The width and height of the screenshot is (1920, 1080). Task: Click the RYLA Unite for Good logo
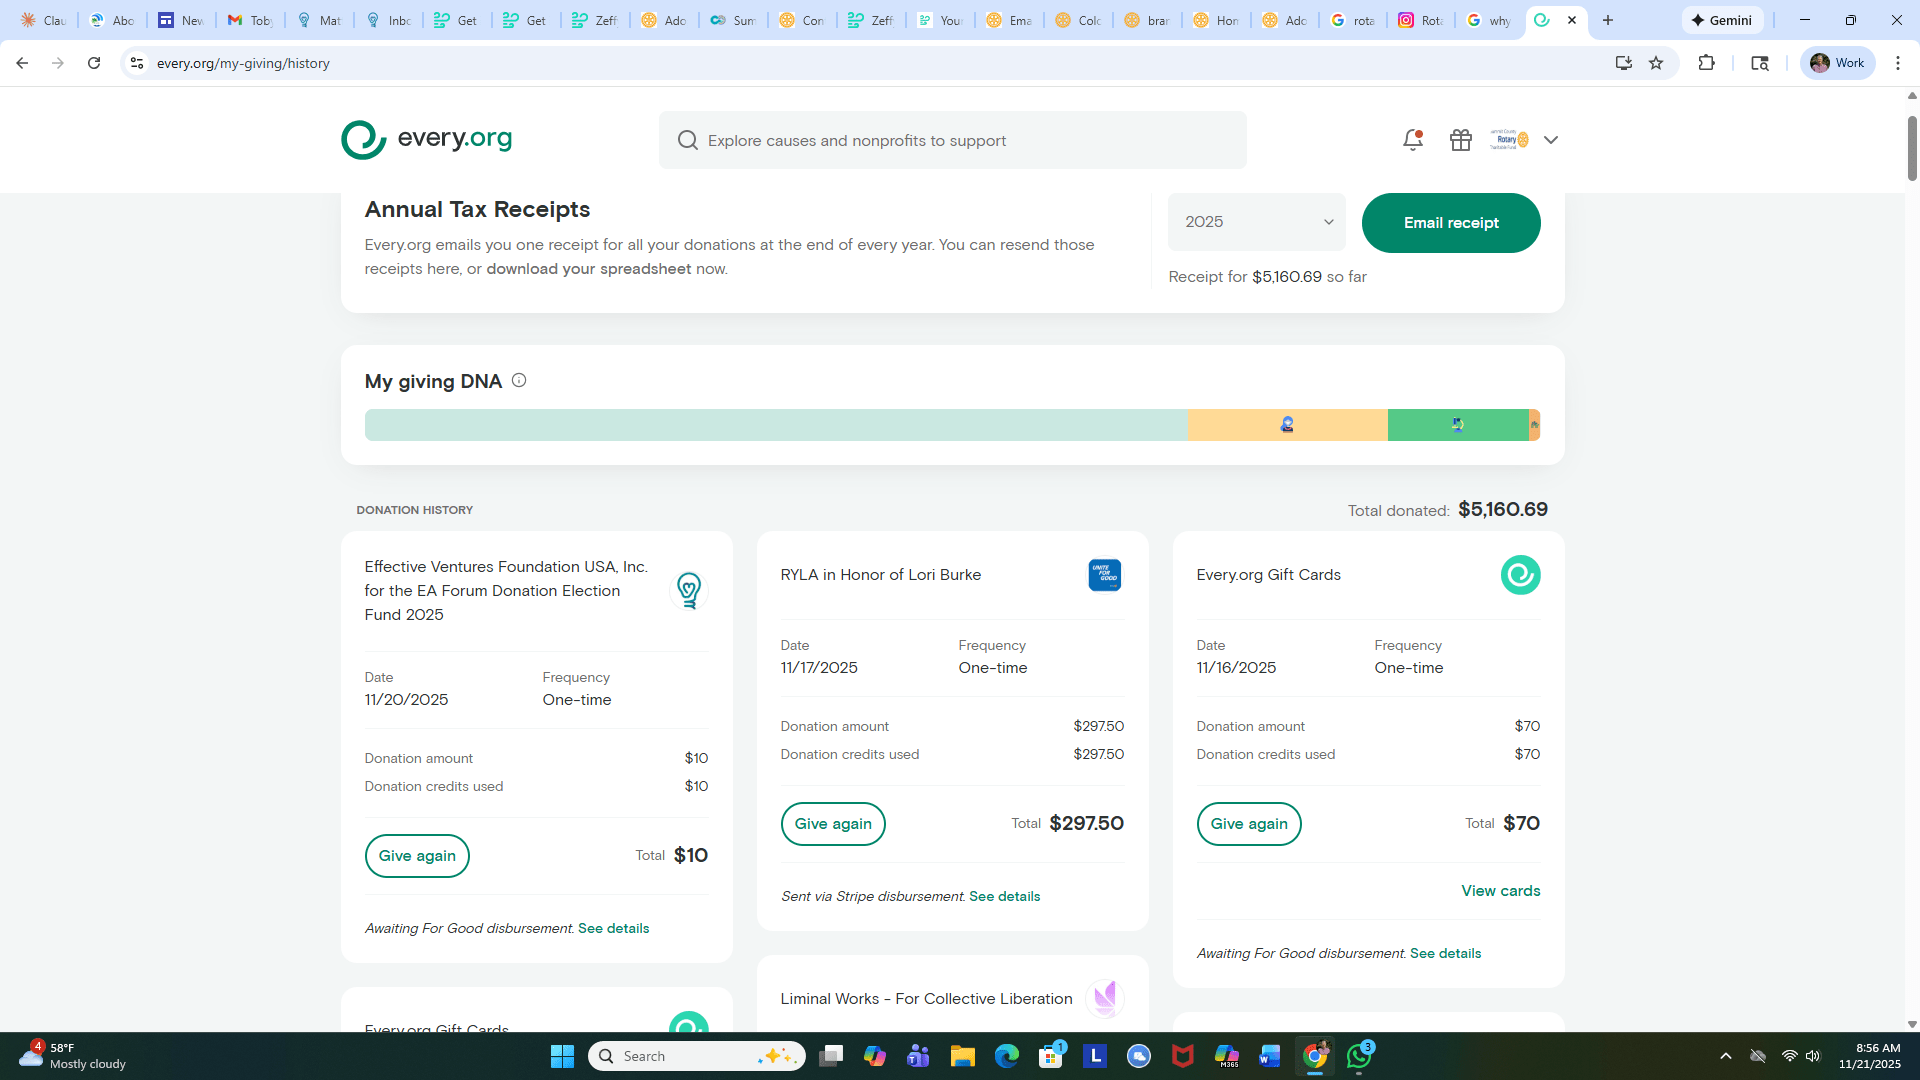(1104, 575)
